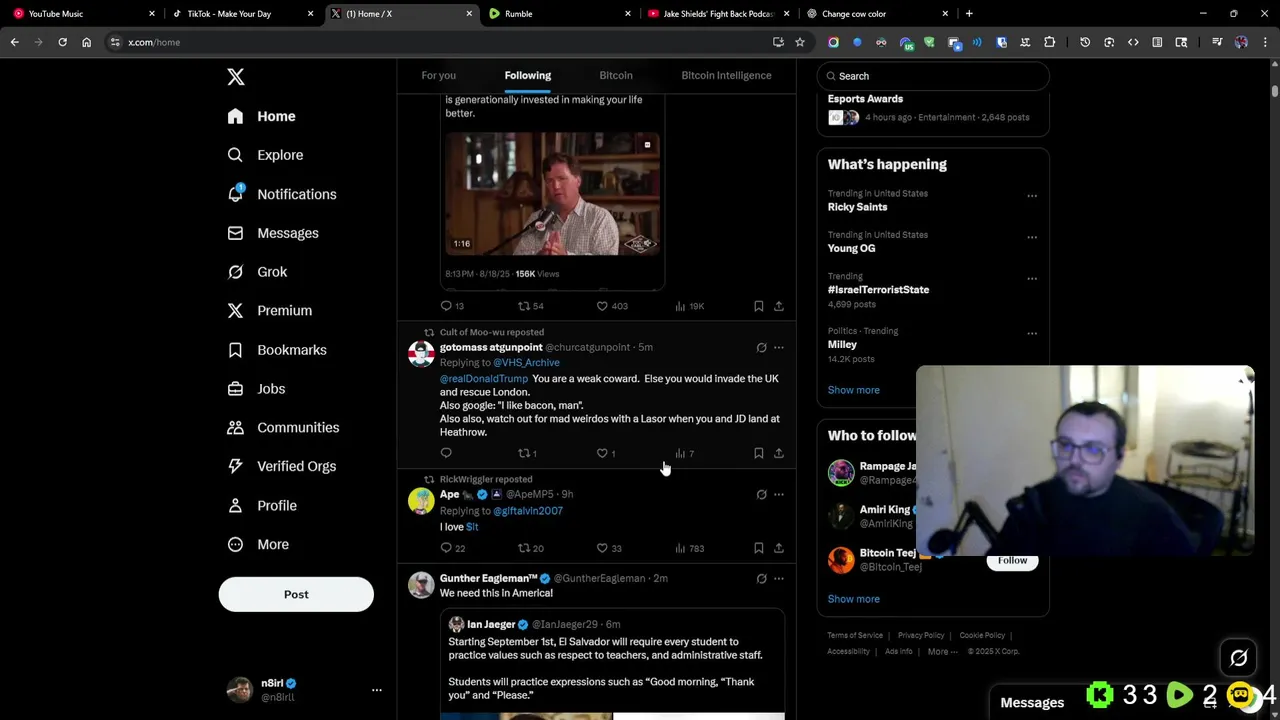Open Bookmarks in sidebar
The height and width of the screenshot is (720, 1280).
(x=277, y=350)
